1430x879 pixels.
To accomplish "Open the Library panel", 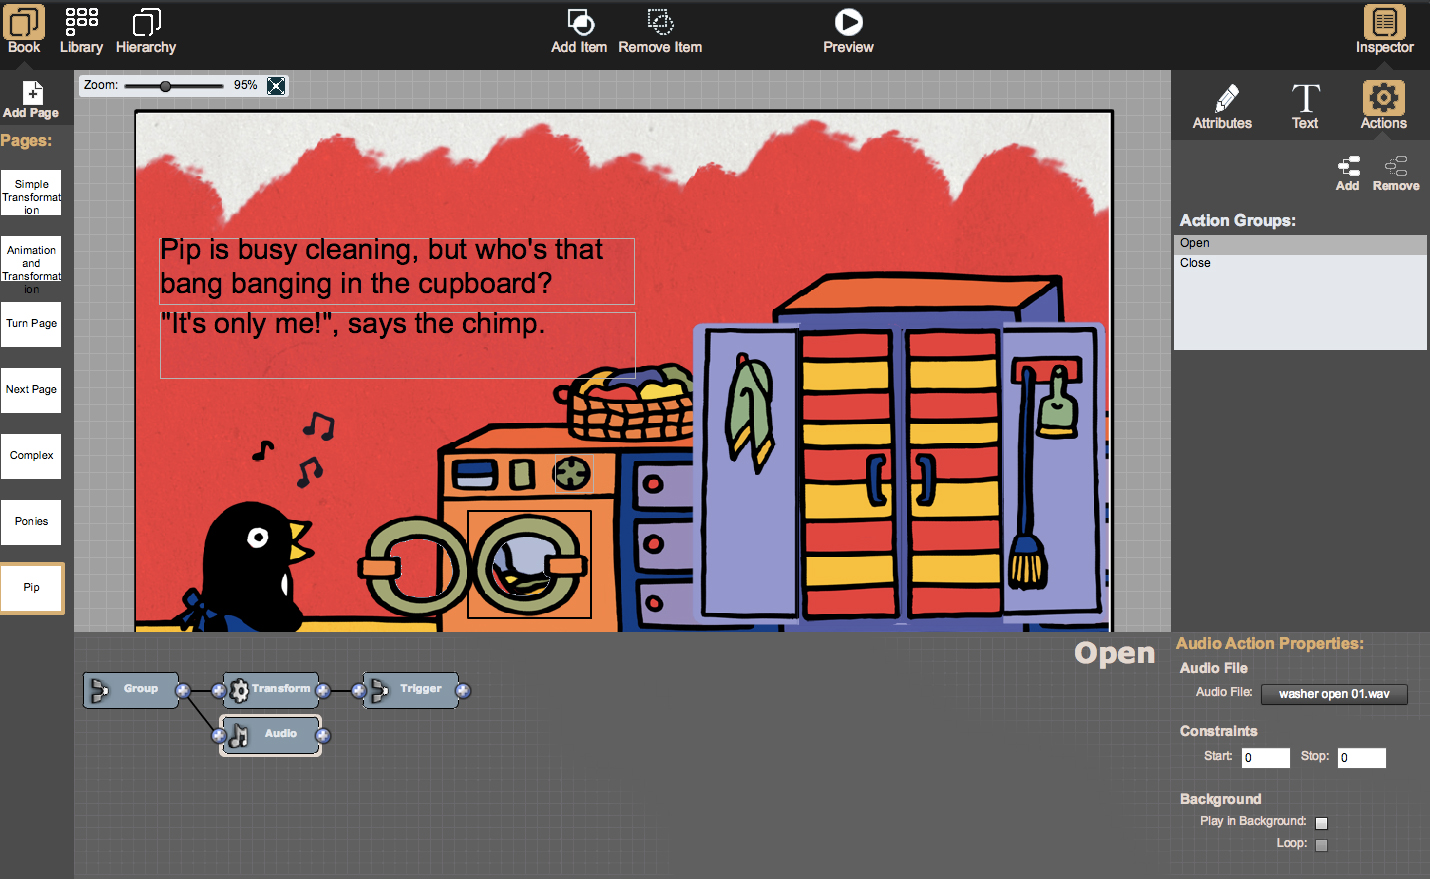I will [81, 30].
